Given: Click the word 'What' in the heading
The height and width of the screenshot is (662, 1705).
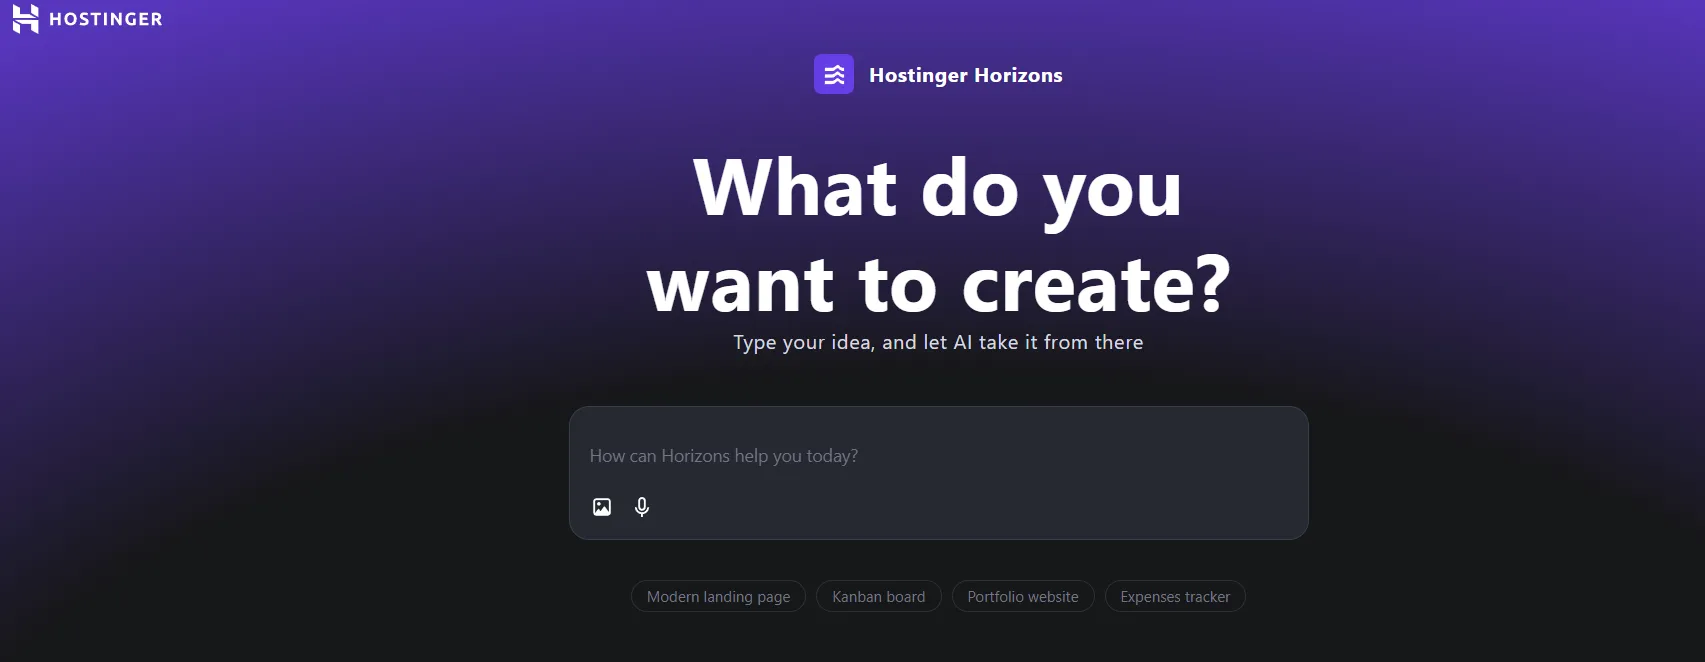Looking at the screenshot, I should coord(795,189).
